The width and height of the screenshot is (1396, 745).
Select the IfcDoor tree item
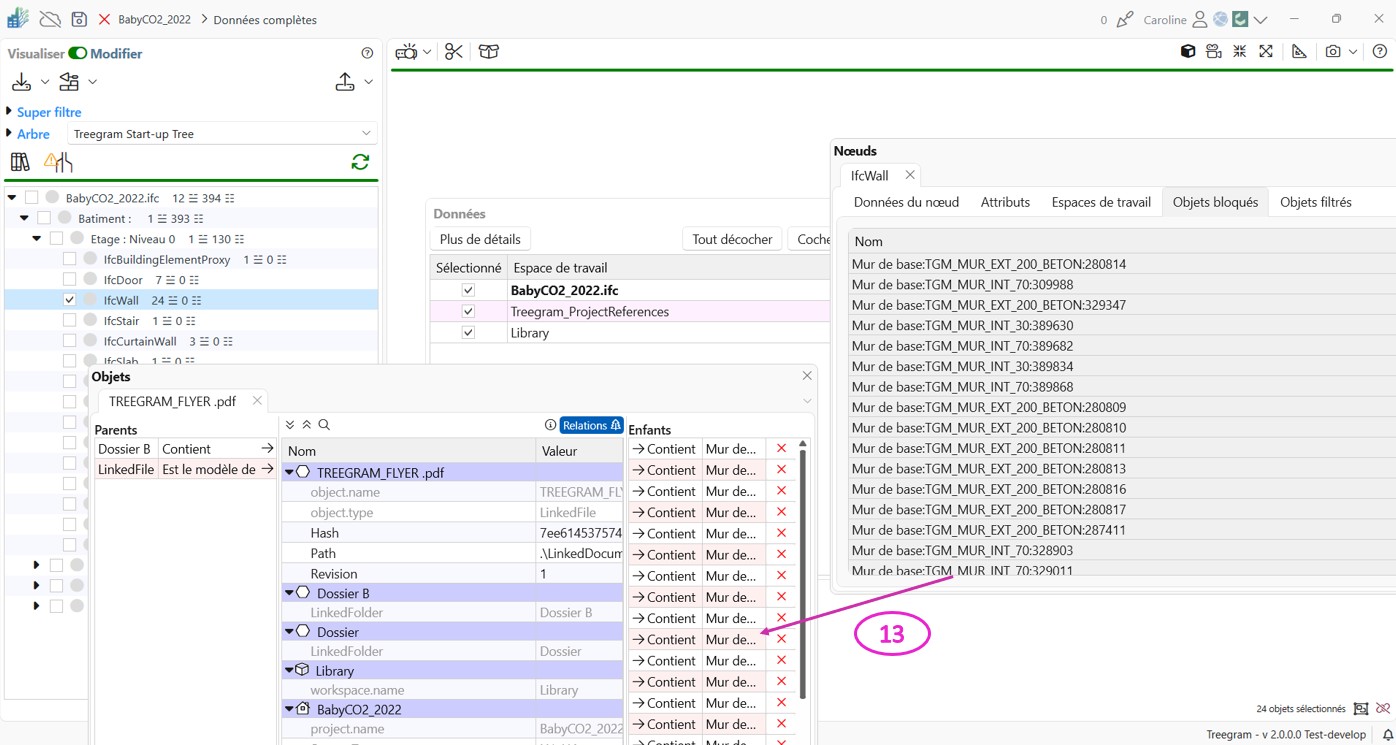(x=123, y=280)
